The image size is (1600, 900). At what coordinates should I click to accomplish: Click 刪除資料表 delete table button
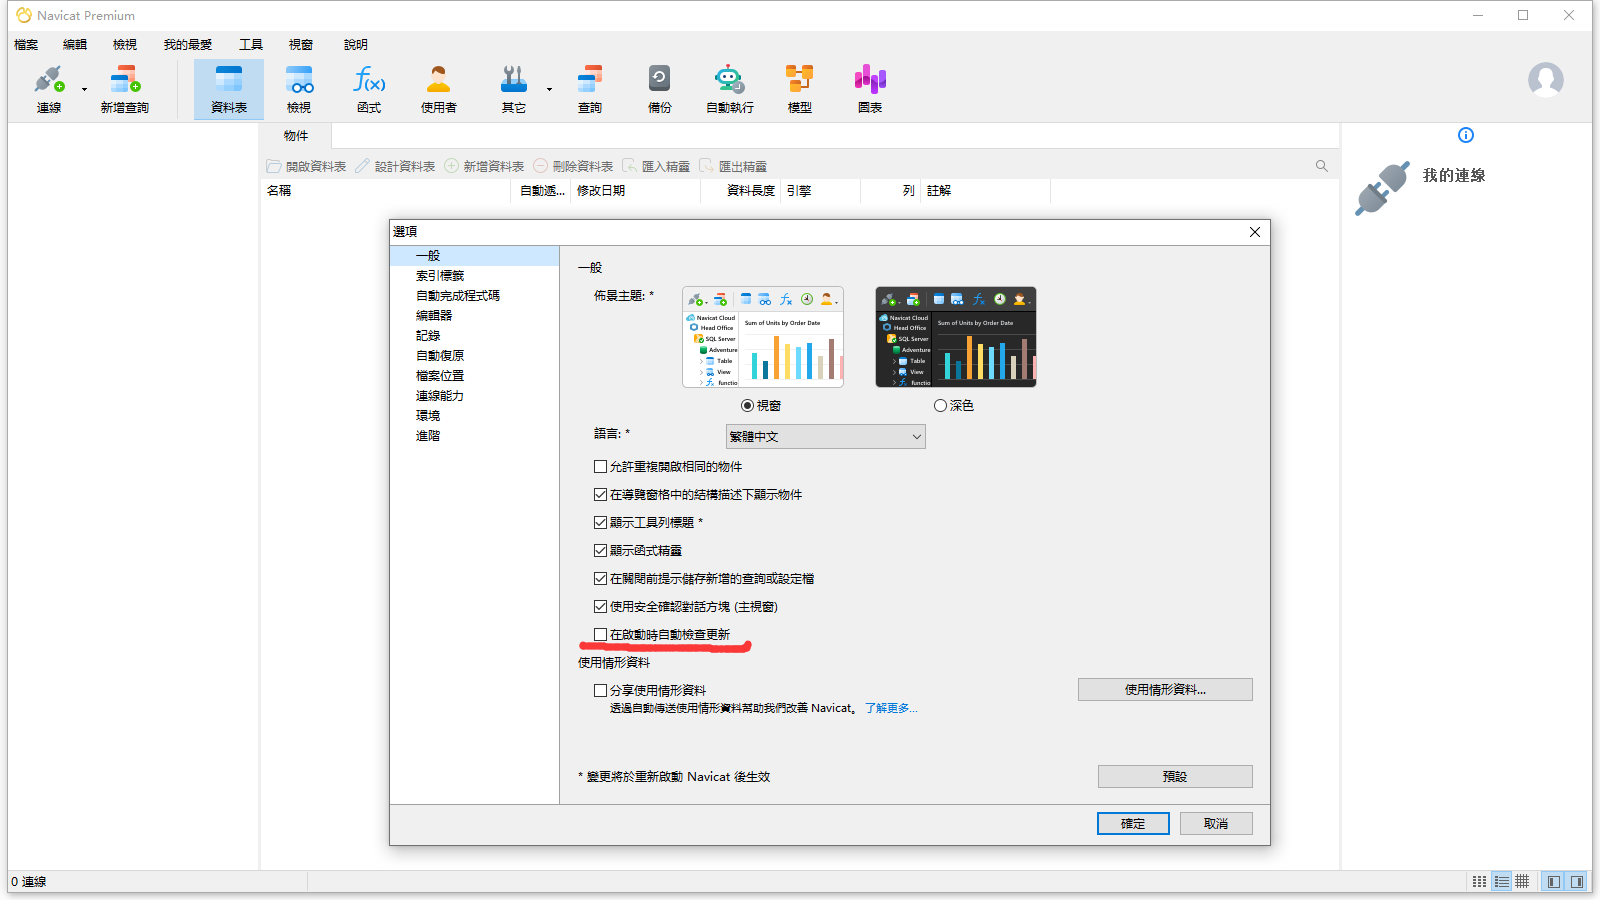573,166
